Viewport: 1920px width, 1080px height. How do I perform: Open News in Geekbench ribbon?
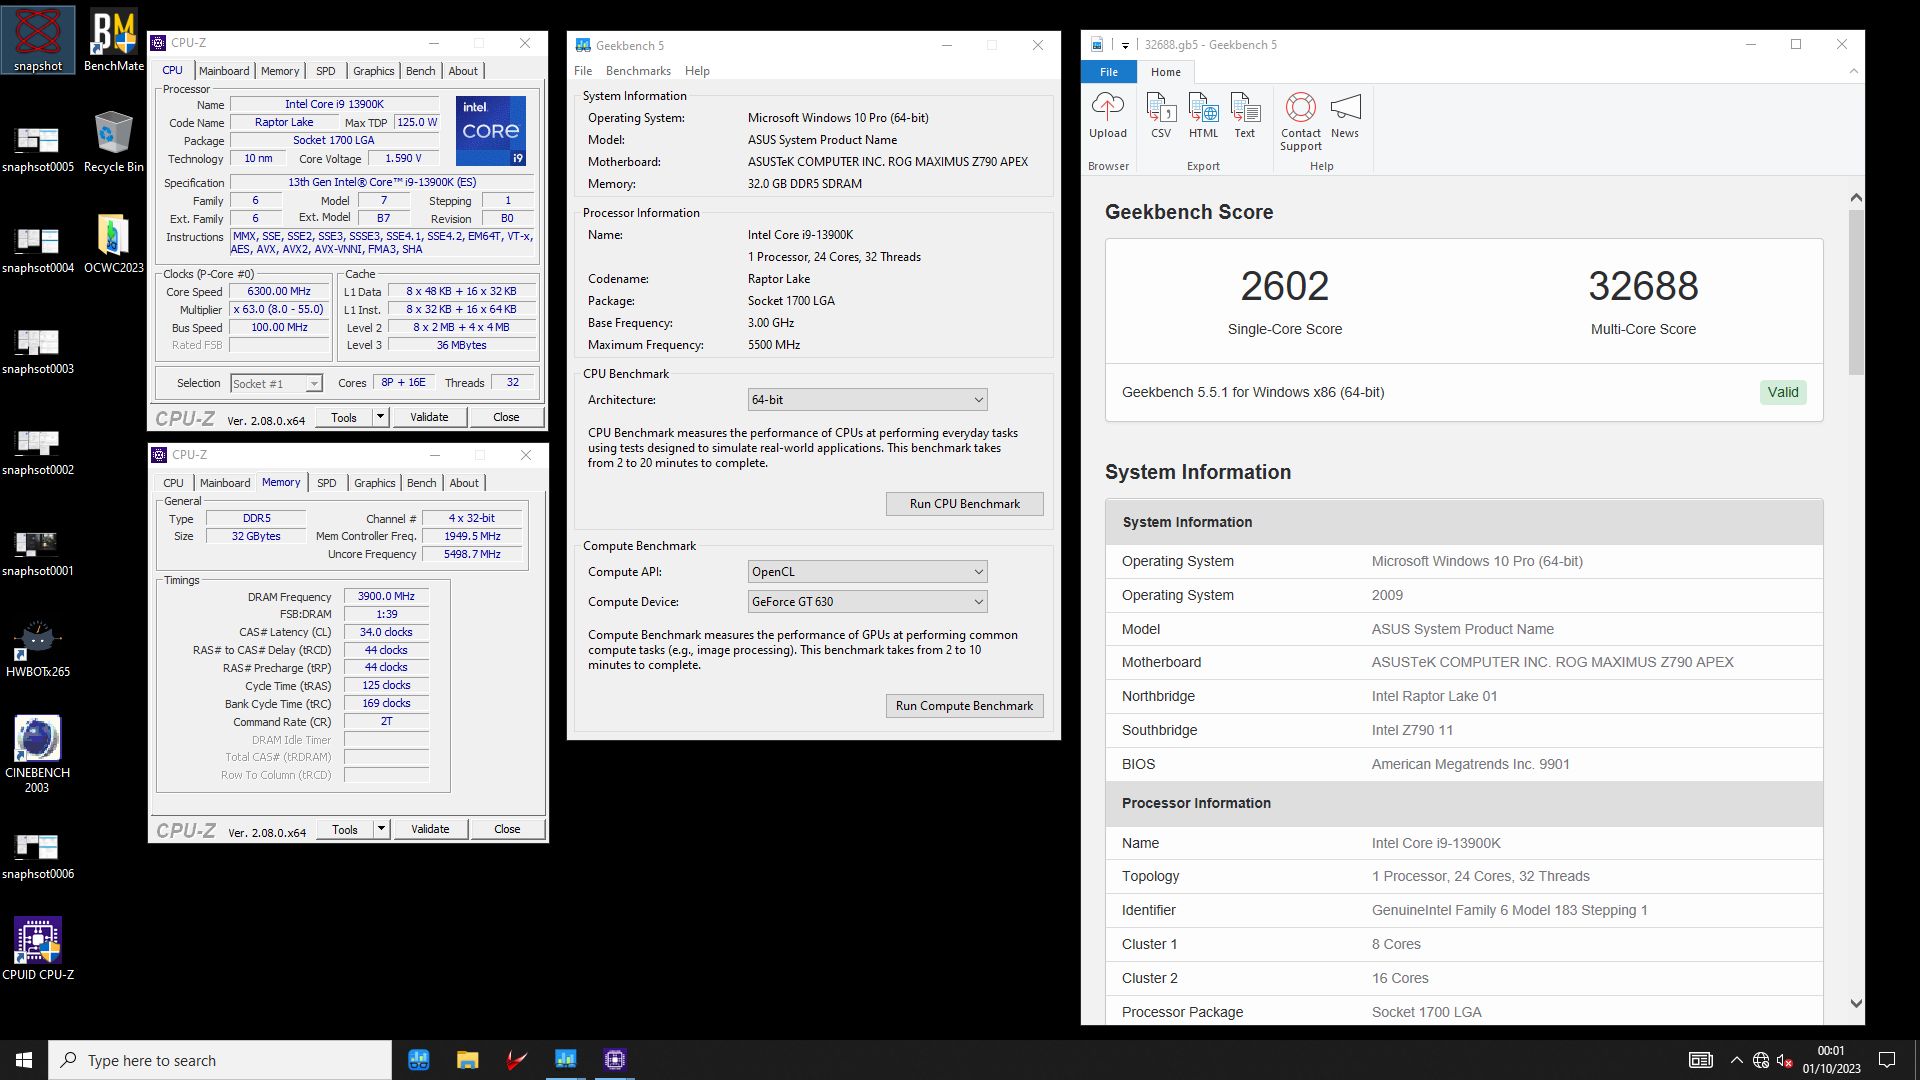coord(1345,116)
